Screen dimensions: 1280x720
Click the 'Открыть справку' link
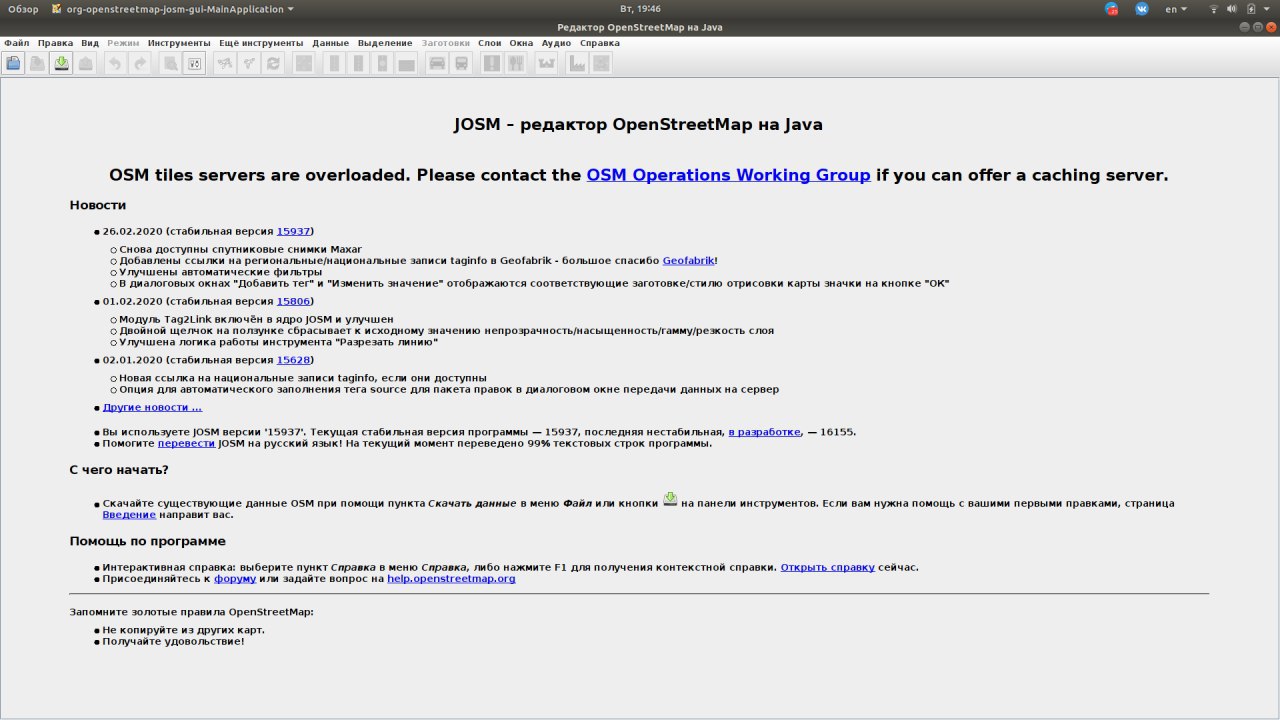pyautogui.click(x=827, y=567)
